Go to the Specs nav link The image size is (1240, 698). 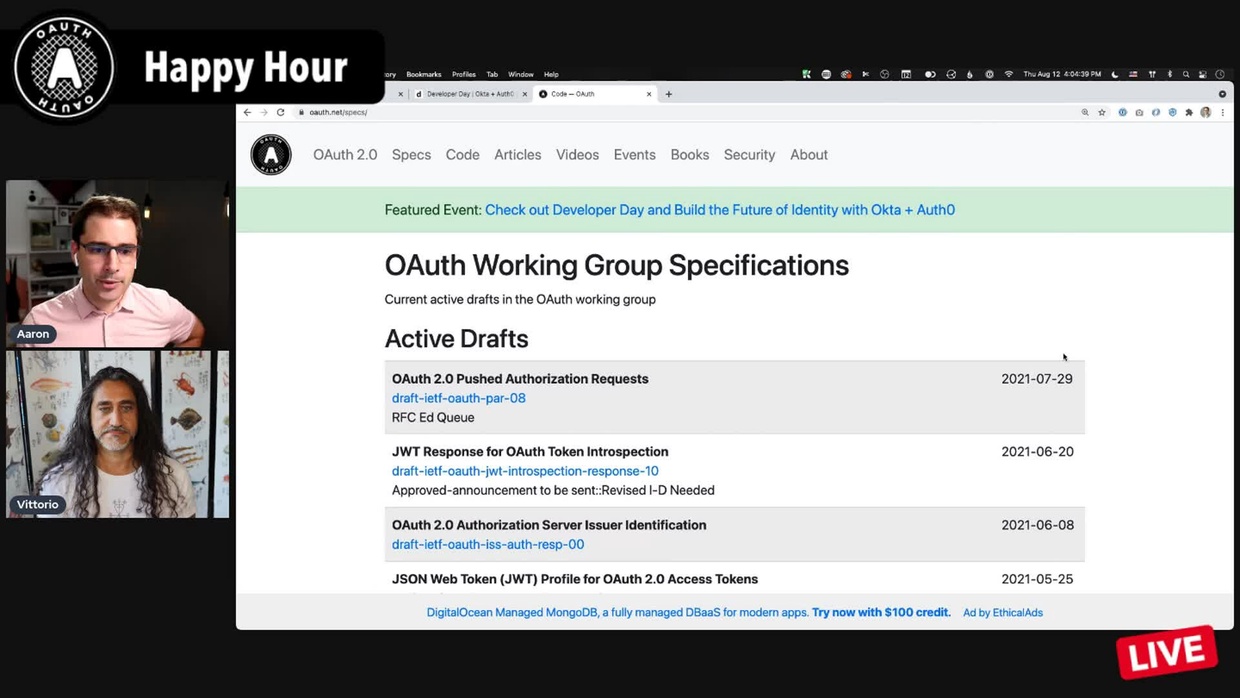pyautogui.click(x=411, y=155)
